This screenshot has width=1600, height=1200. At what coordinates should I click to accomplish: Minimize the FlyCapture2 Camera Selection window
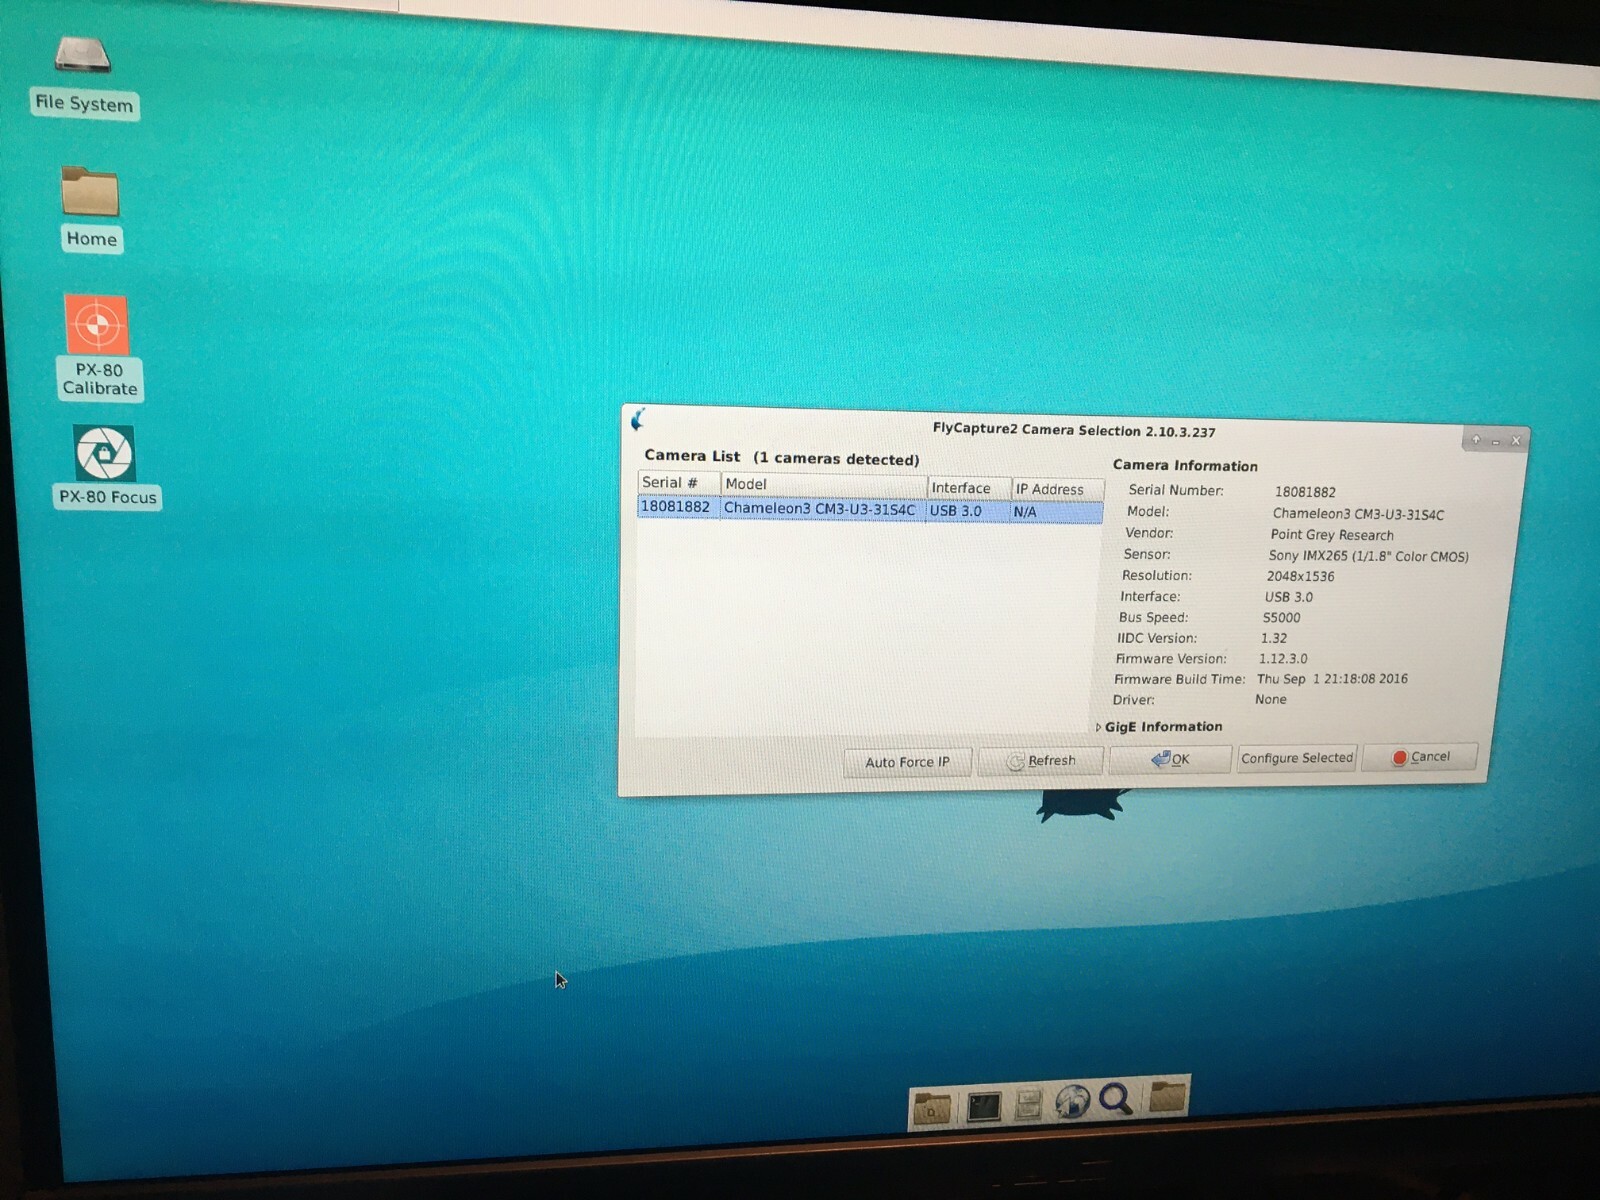[1496, 441]
